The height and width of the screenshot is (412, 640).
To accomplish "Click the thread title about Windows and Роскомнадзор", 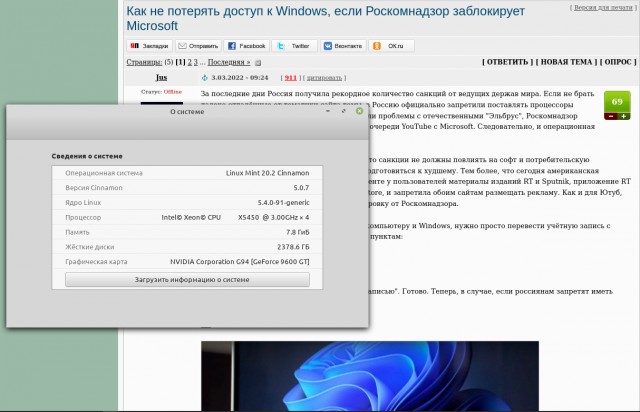I will (x=325, y=18).
